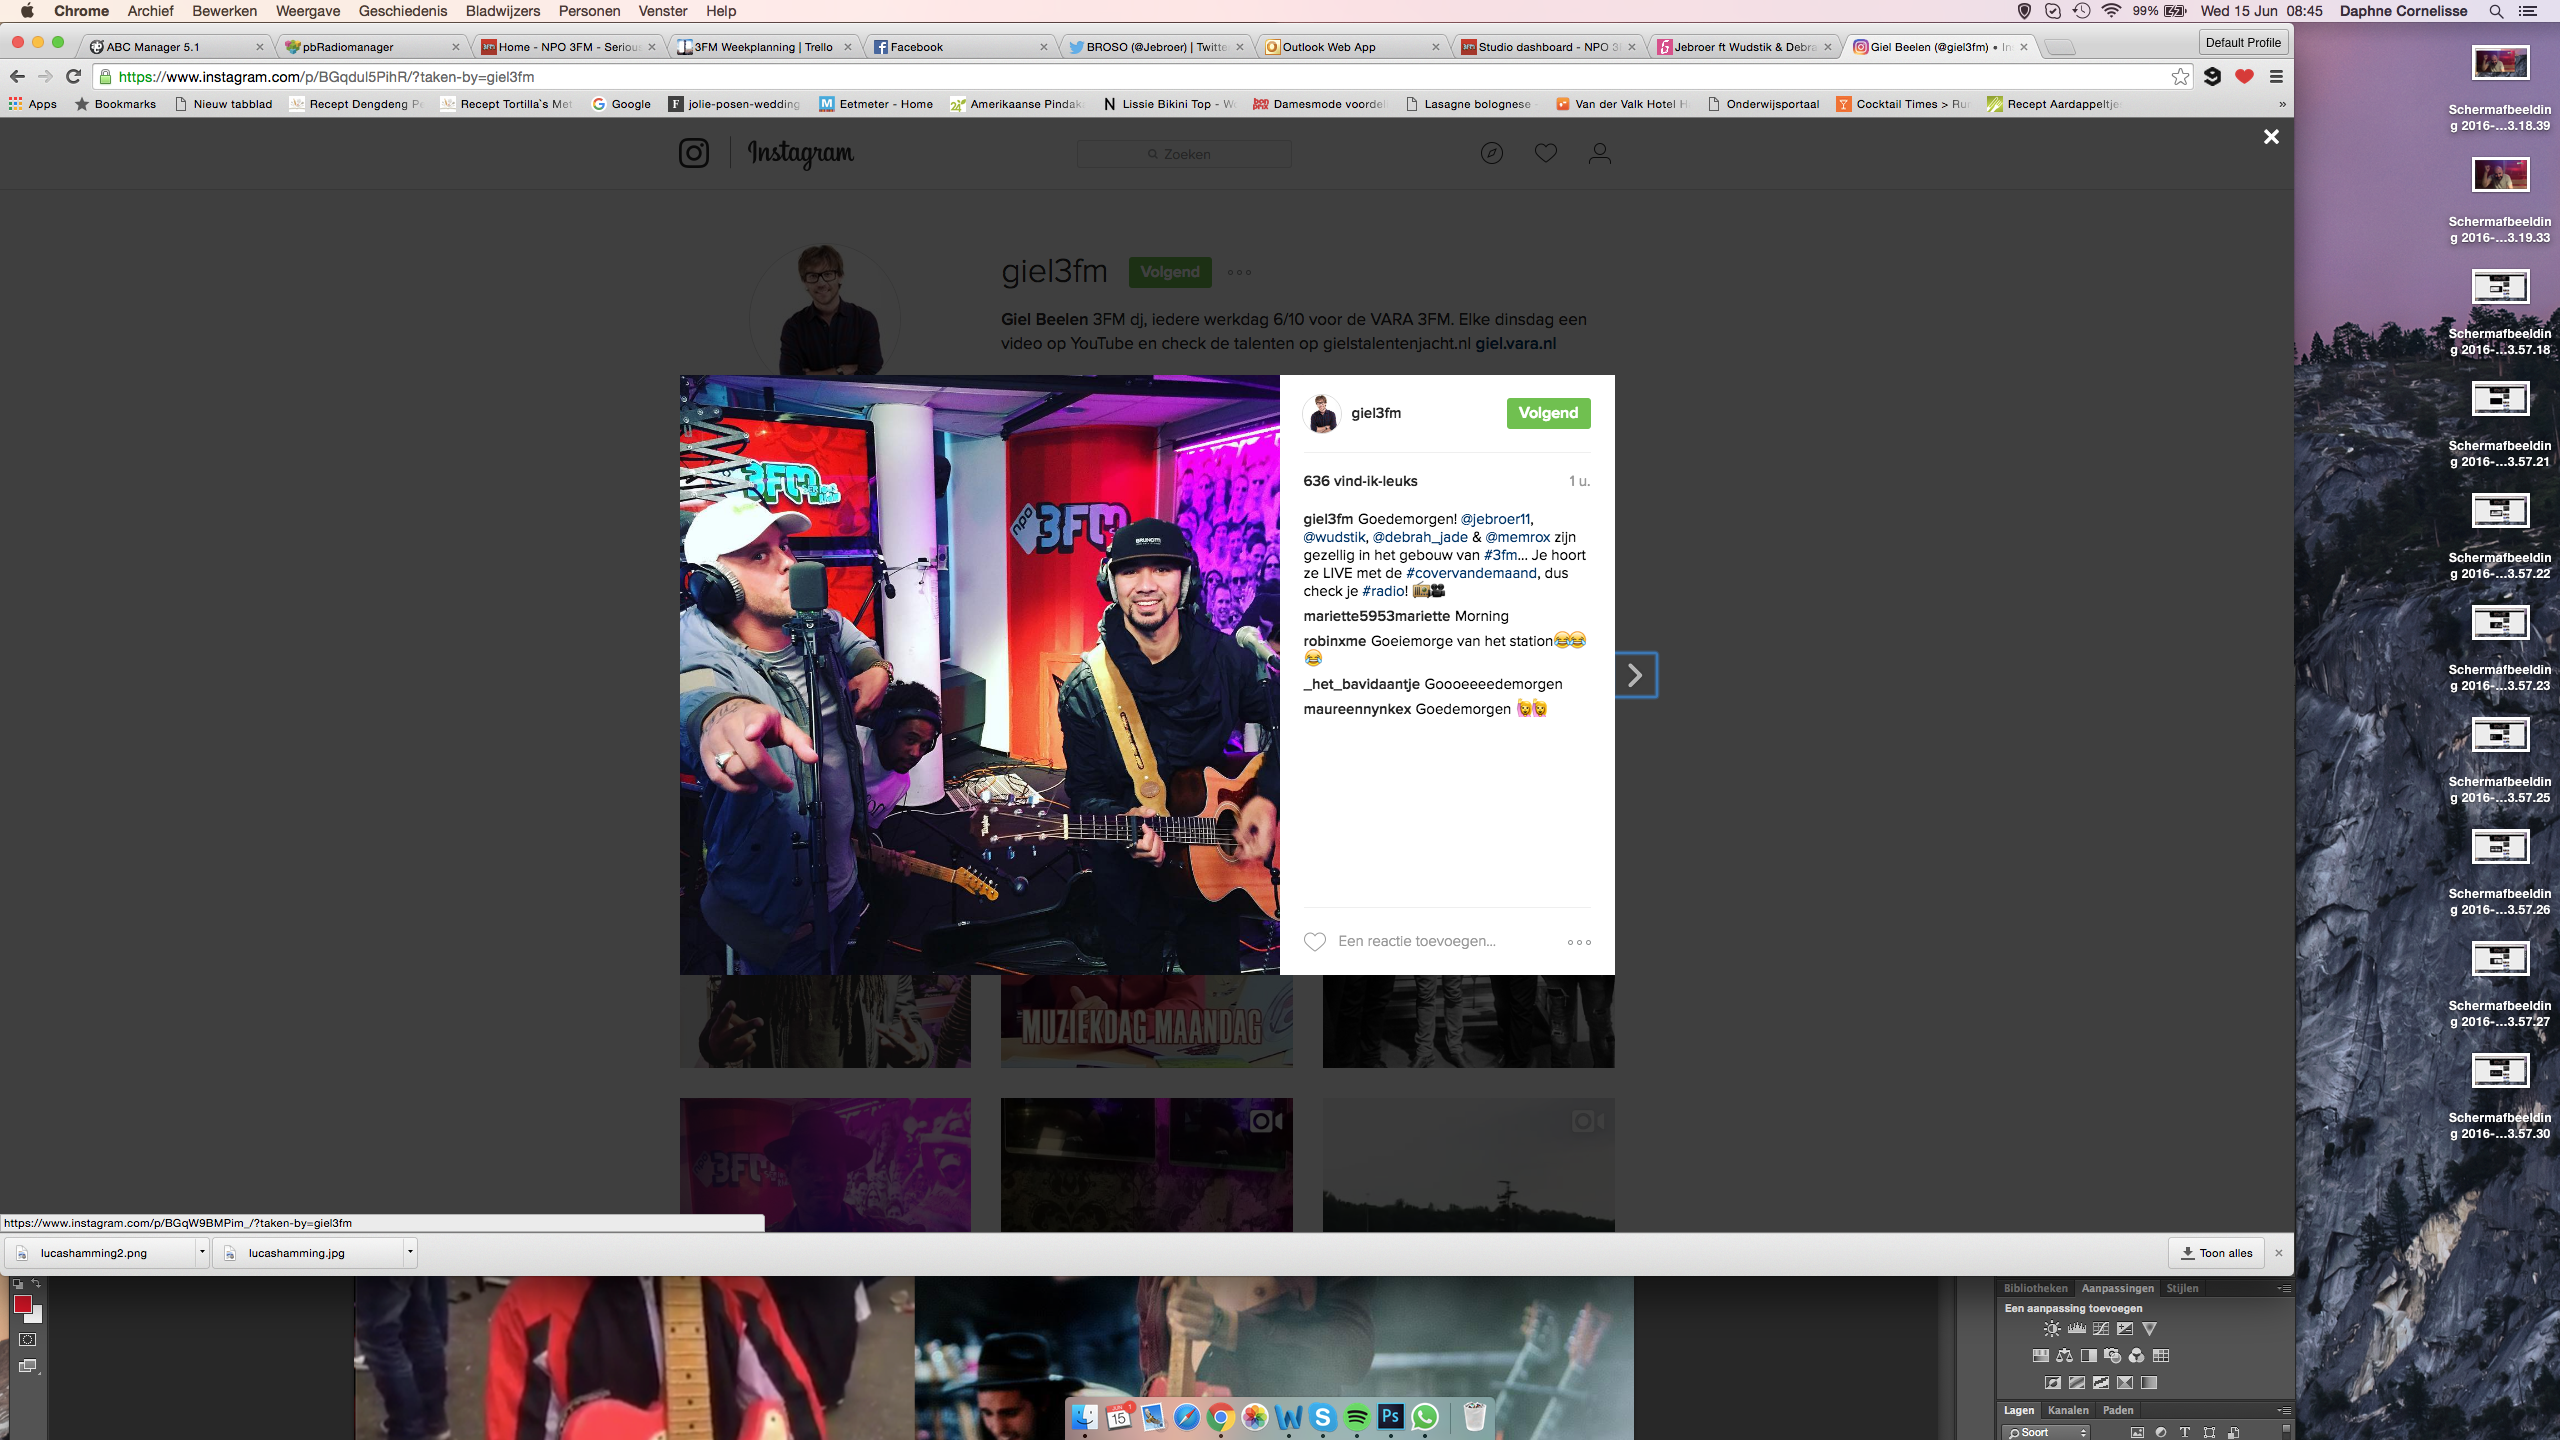The image size is (2560, 1440).
Task: Toggle pixel layer filter in Lagen panel
Action: pos(2137,1432)
